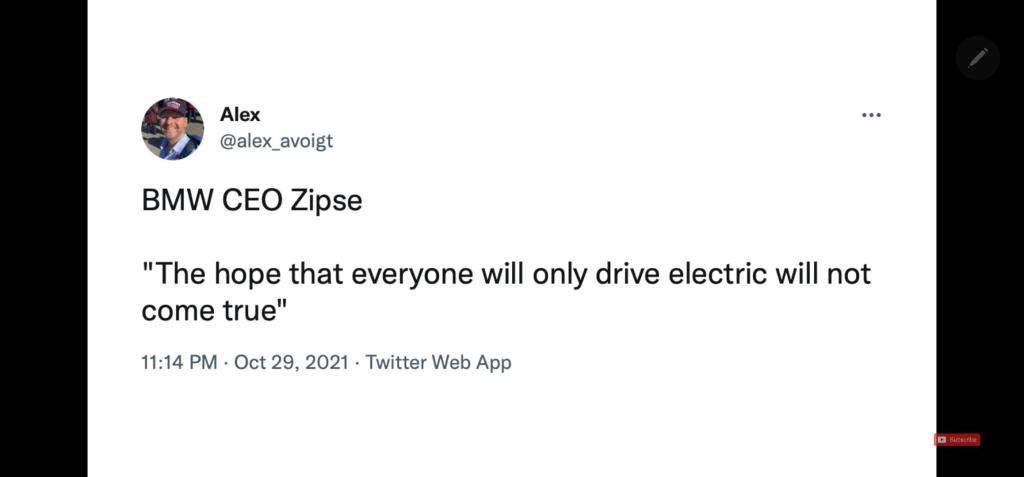Open the @alex_avoigt handle link
1024x477 pixels.
[x=276, y=140]
